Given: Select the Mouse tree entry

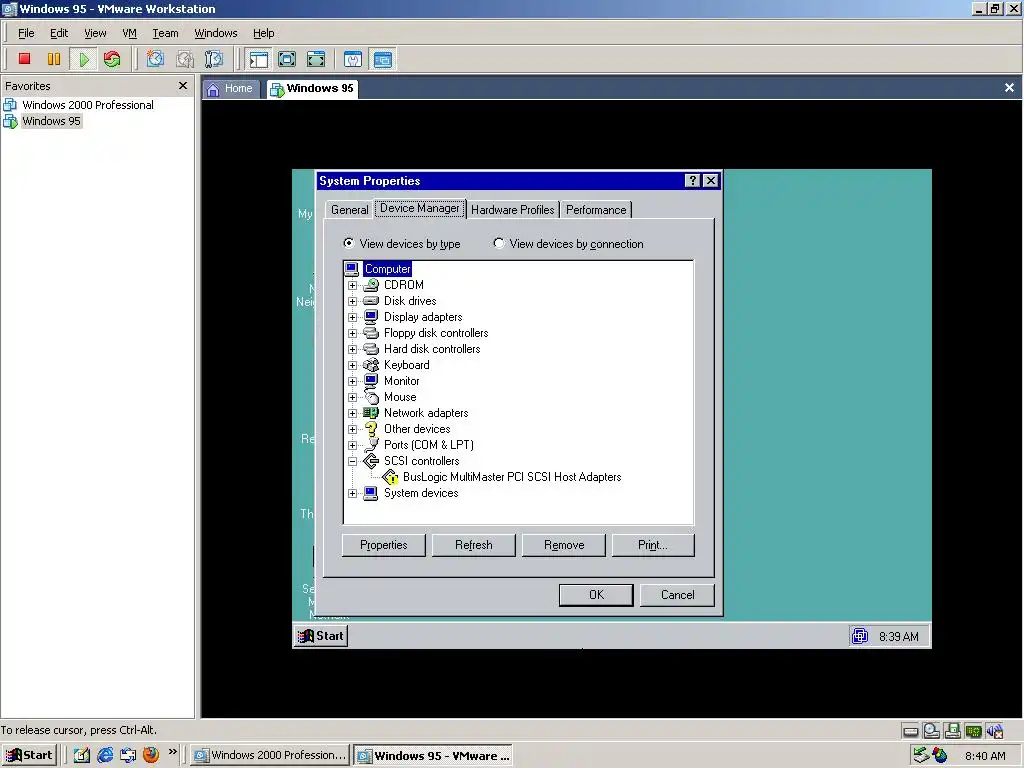Looking at the screenshot, I should pyautogui.click(x=400, y=397).
